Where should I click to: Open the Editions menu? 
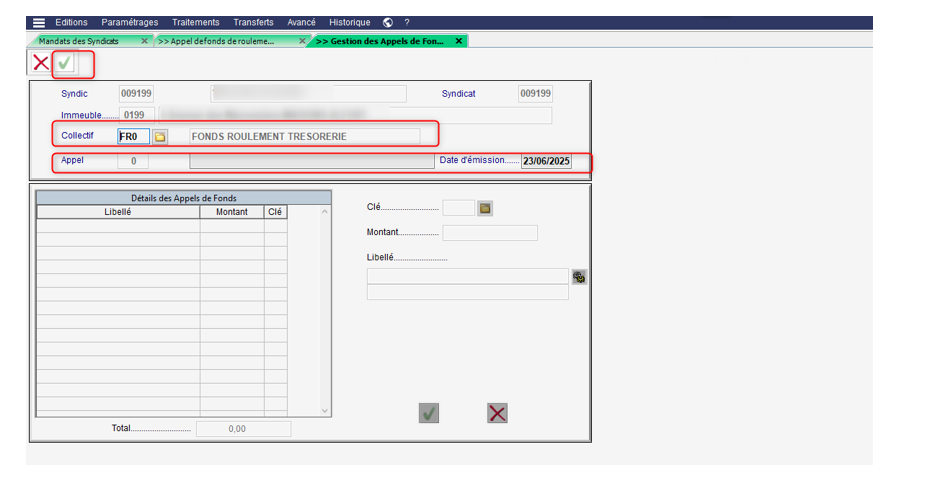point(71,22)
